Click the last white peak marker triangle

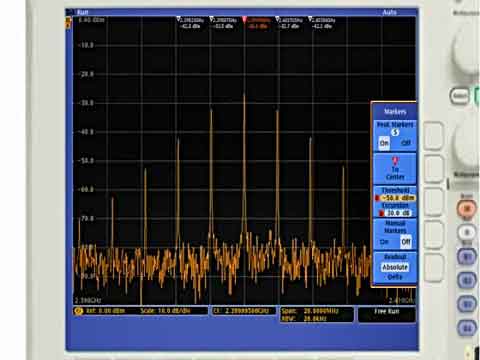[310, 19]
